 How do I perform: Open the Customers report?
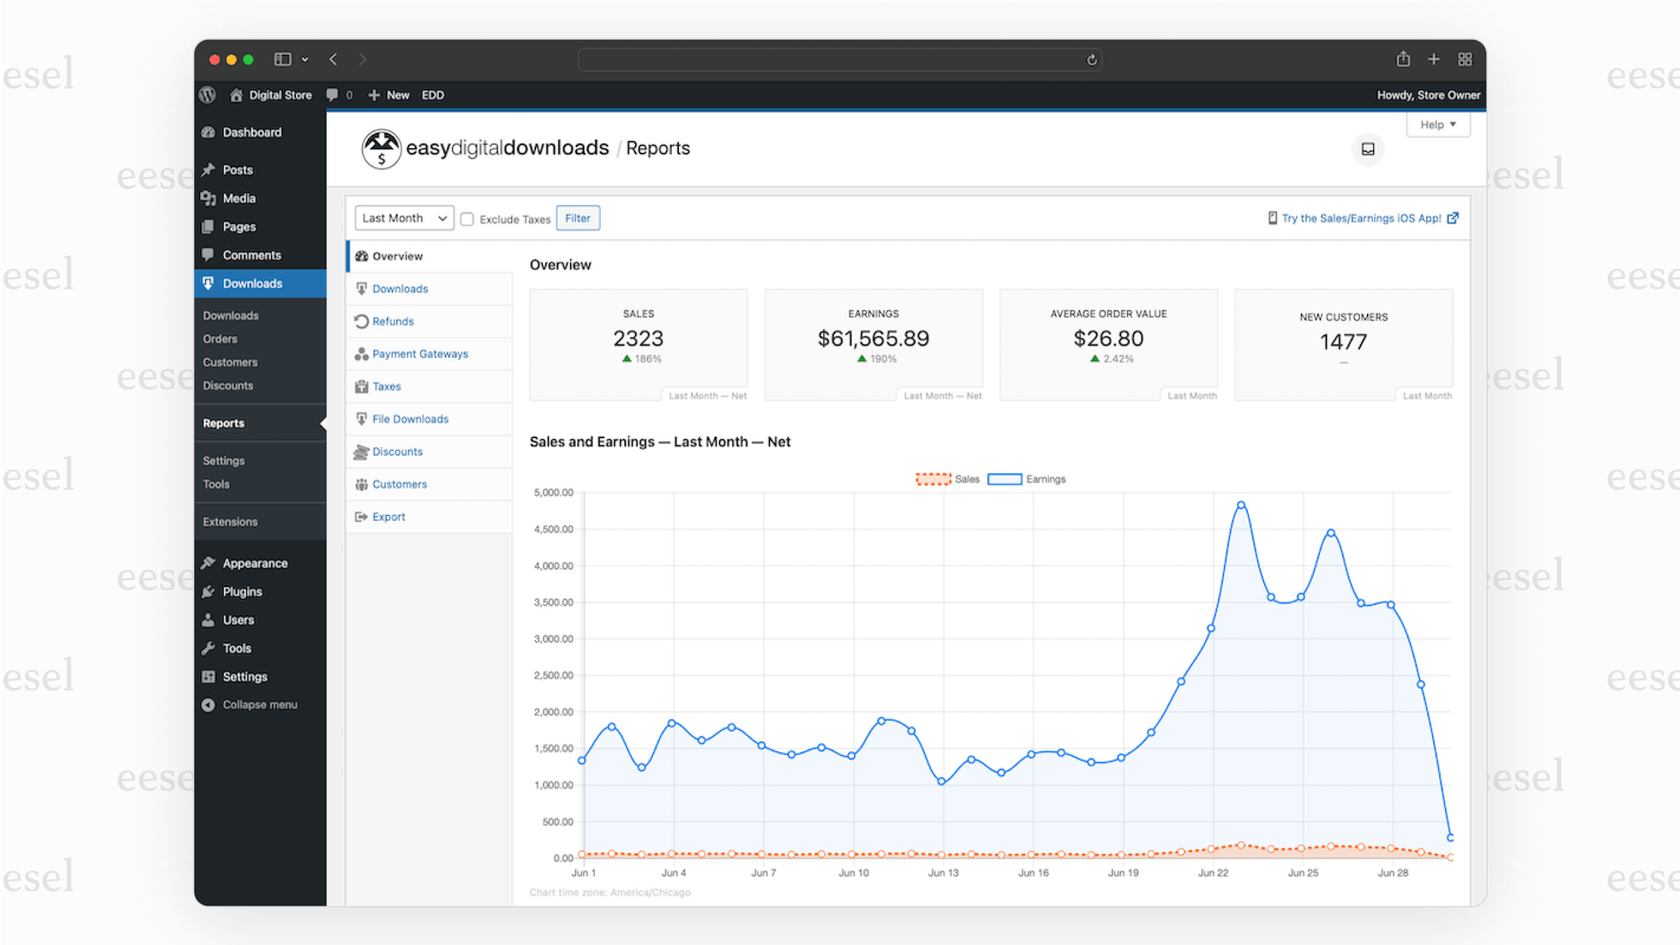tap(399, 484)
